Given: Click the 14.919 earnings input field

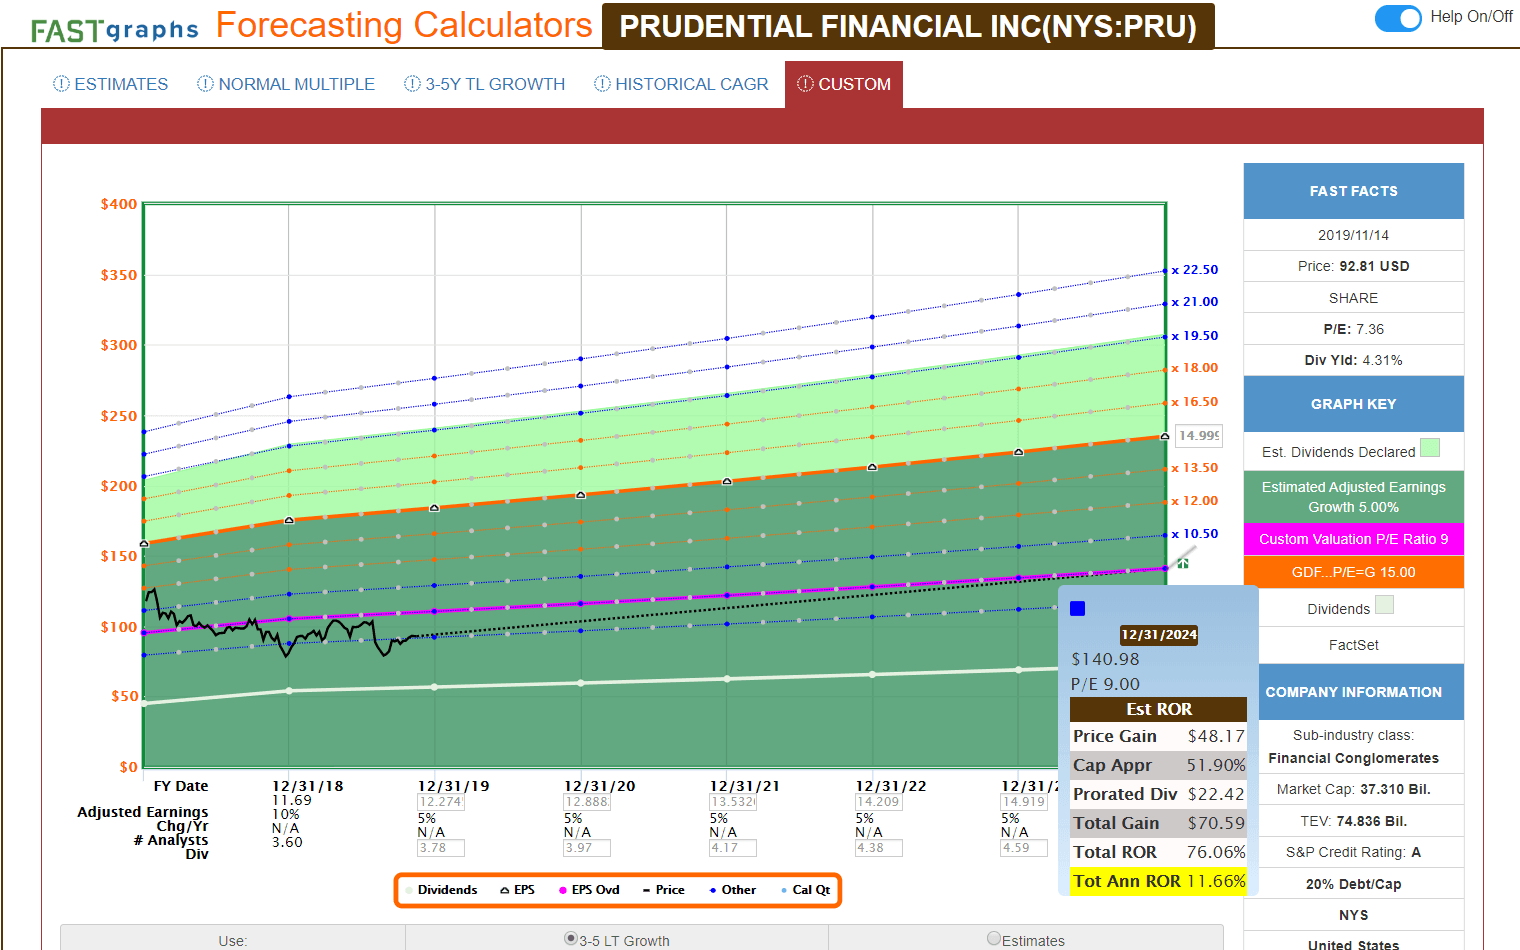Looking at the screenshot, I should tap(1025, 802).
